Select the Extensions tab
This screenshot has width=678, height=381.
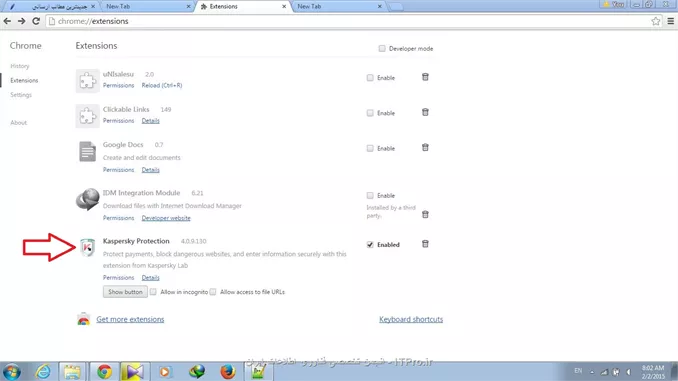tap(242, 6)
